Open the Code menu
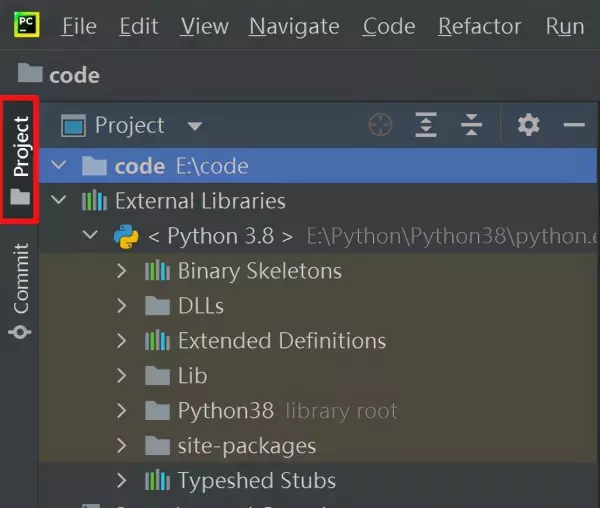This screenshot has width=600, height=508. tap(389, 26)
